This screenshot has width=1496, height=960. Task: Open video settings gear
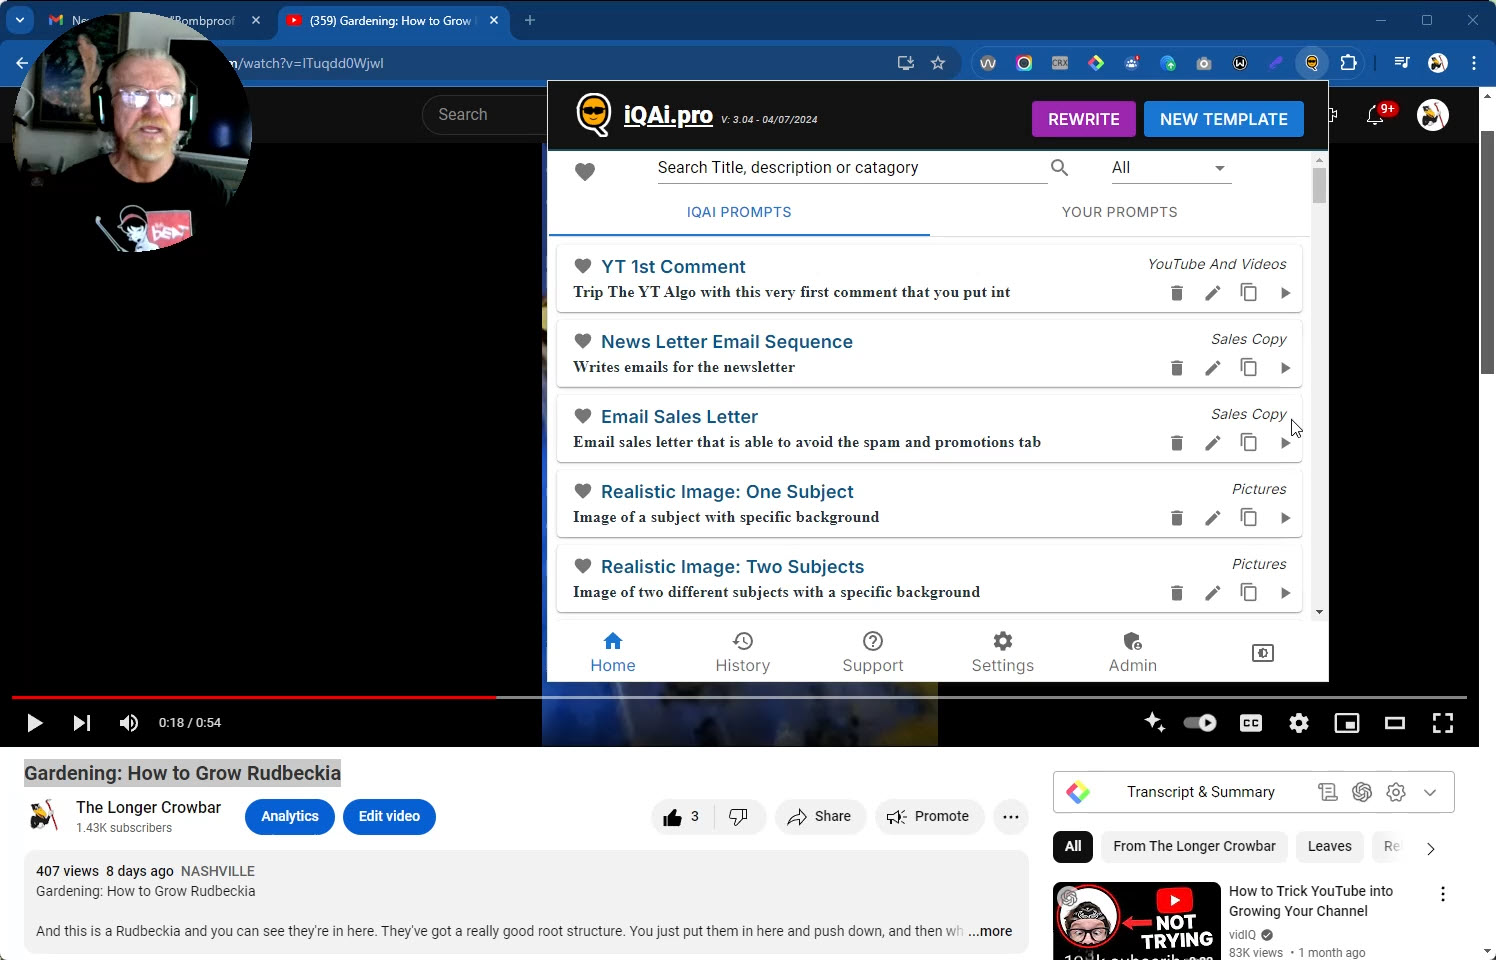pos(1299,723)
